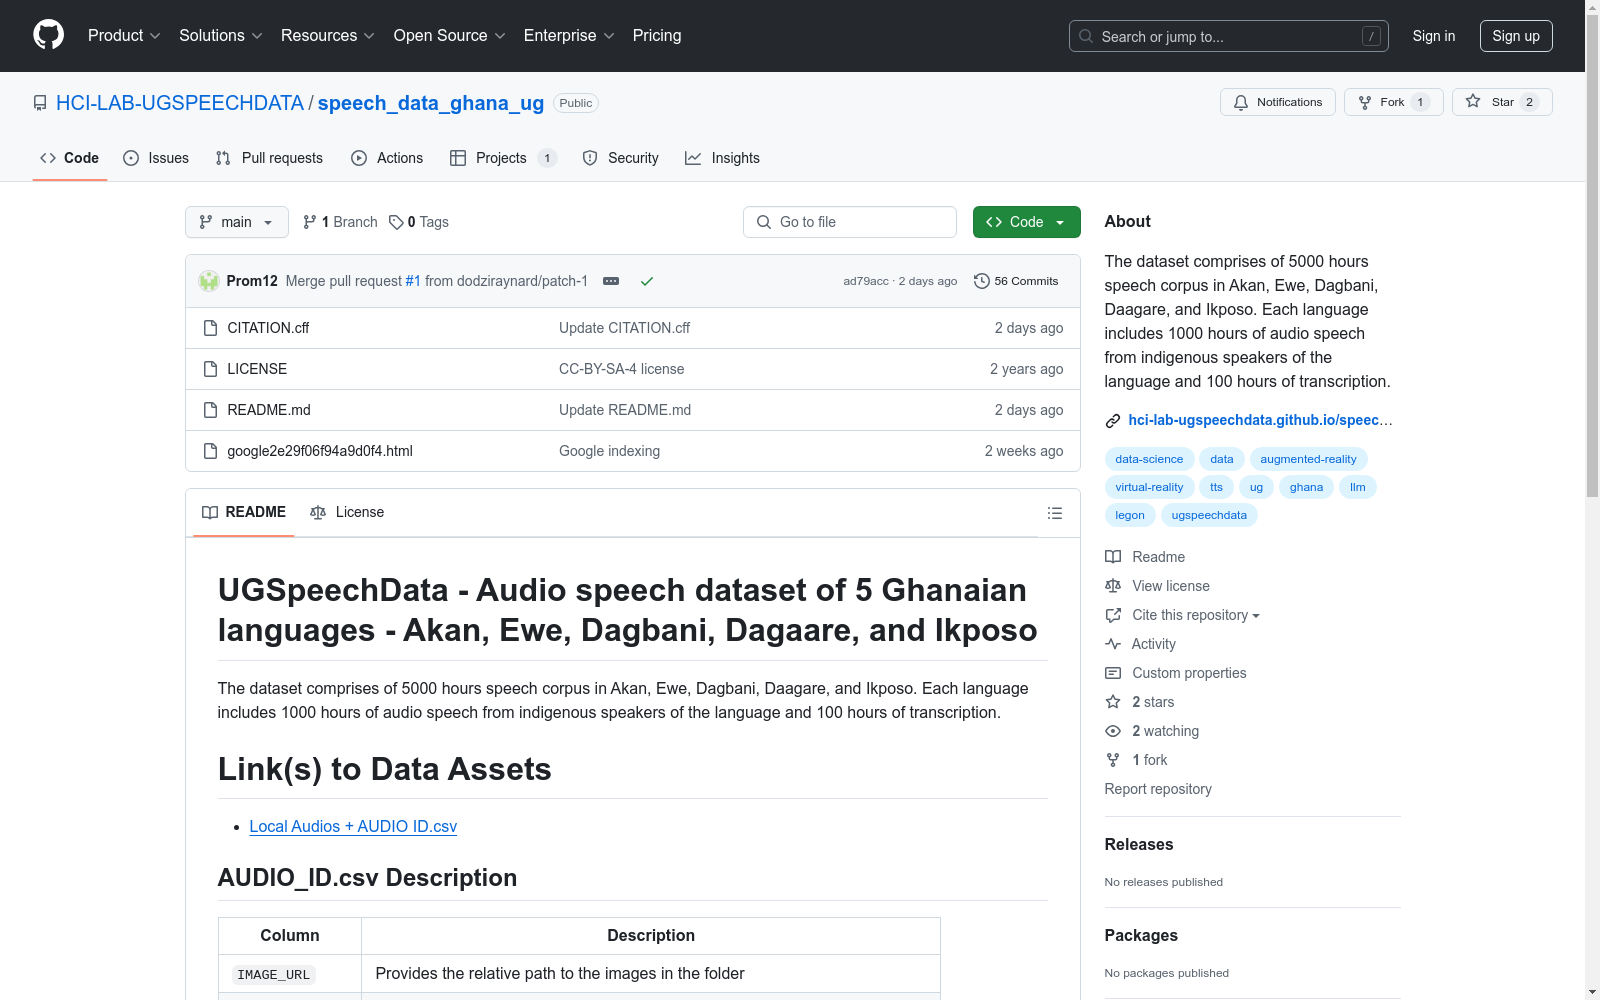The height and width of the screenshot is (1000, 1600).
Task: Click the scale icon next to View license
Action: (1113, 586)
